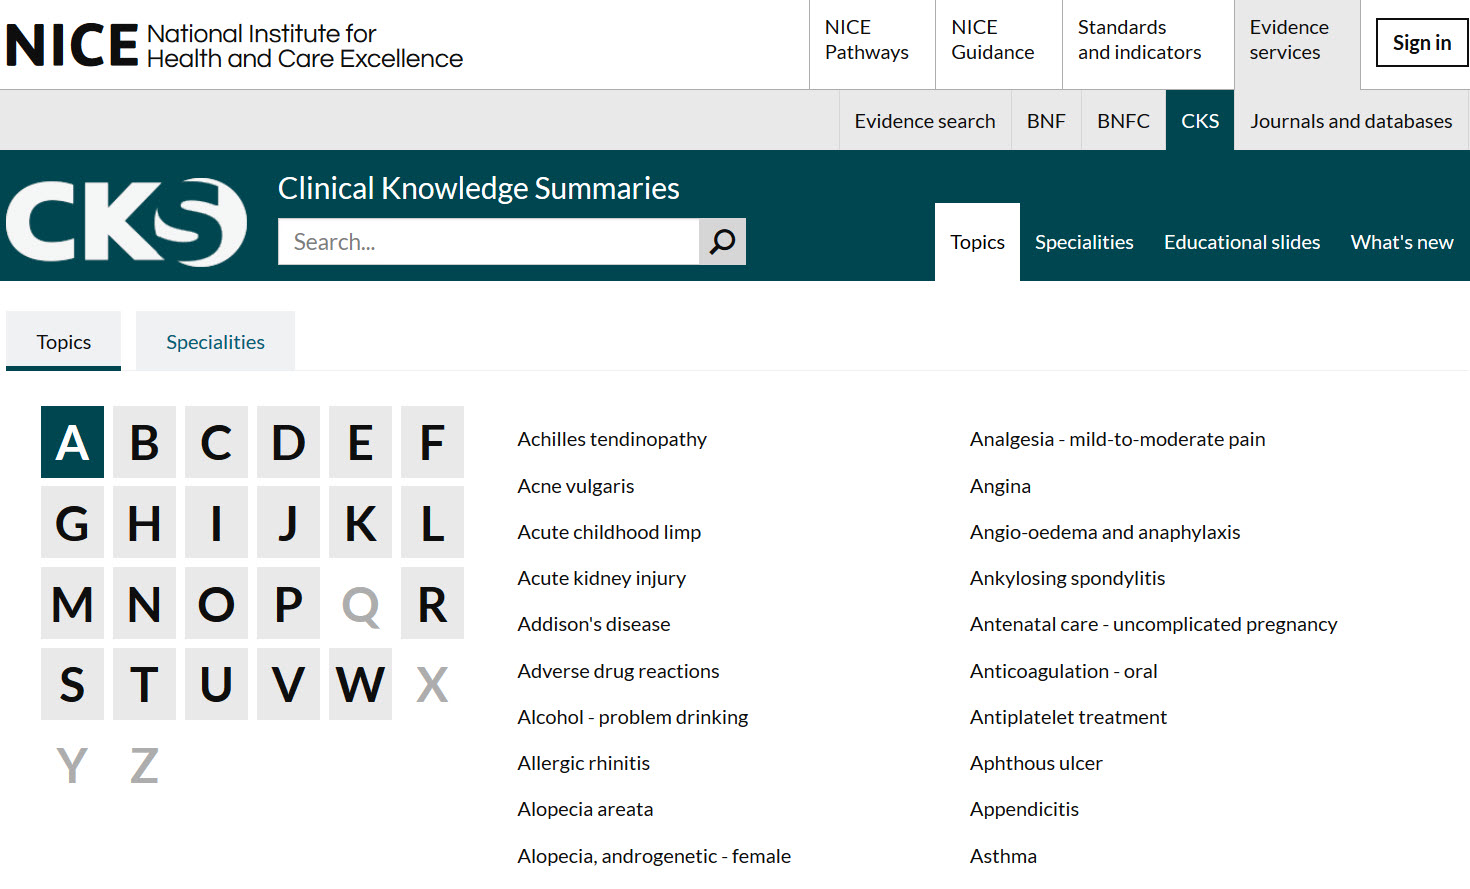
Task: Click the Sign in button
Action: coord(1421,42)
